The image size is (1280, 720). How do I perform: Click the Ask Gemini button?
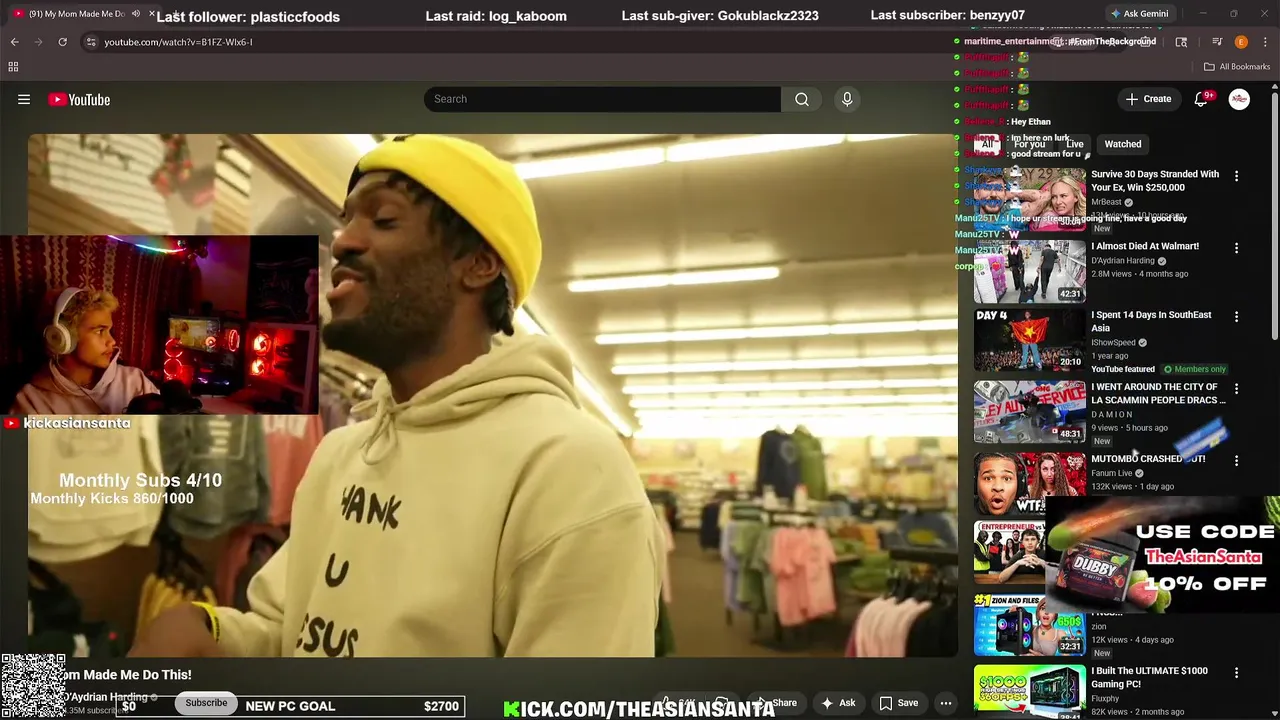coord(1138,14)
